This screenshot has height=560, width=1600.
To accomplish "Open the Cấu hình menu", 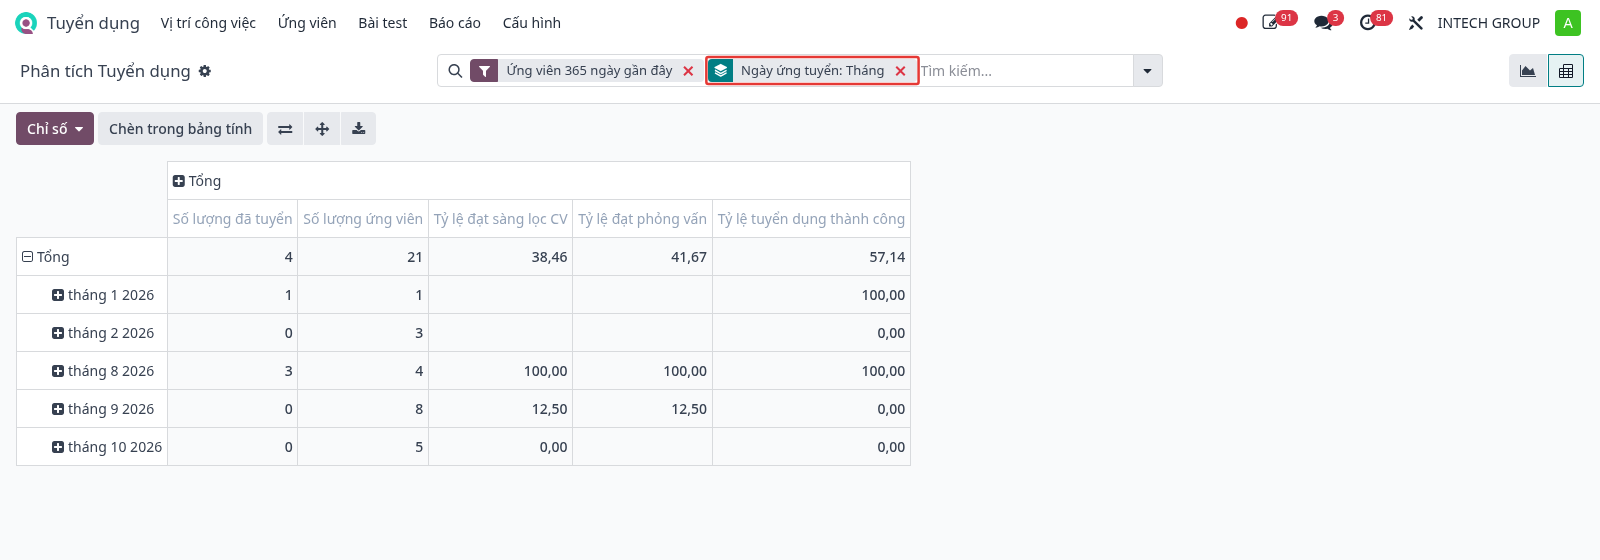I will click(x=532, y=23).
